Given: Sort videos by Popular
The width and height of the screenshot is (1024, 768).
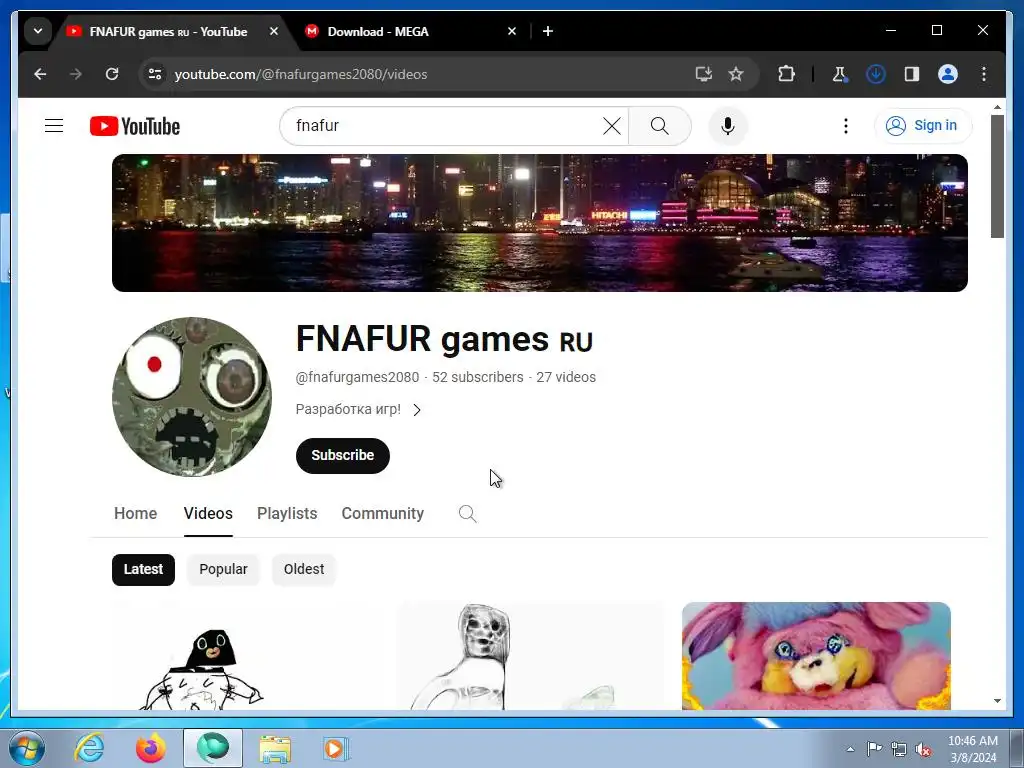Looking at the screenshot, I should point(223,569).
